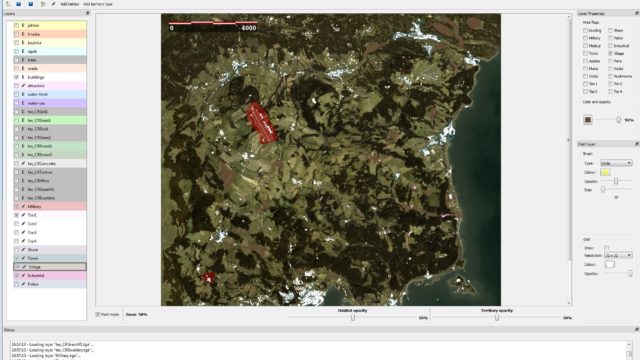The height and width of the screenshot is (360, 640).
Task: Float the Paint layer panel icon
Action: tap(636, 144)
